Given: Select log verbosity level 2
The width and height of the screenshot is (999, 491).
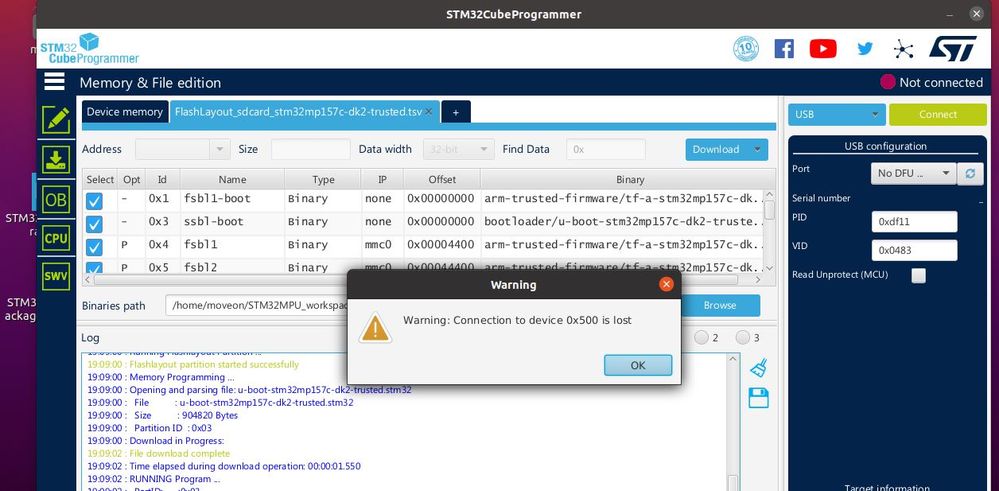Looking at the screenshot, I should [701, 338].
